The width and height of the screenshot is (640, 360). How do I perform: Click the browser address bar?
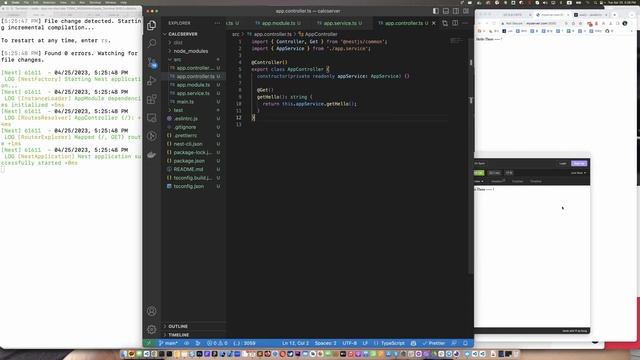(x=541, y=24)
